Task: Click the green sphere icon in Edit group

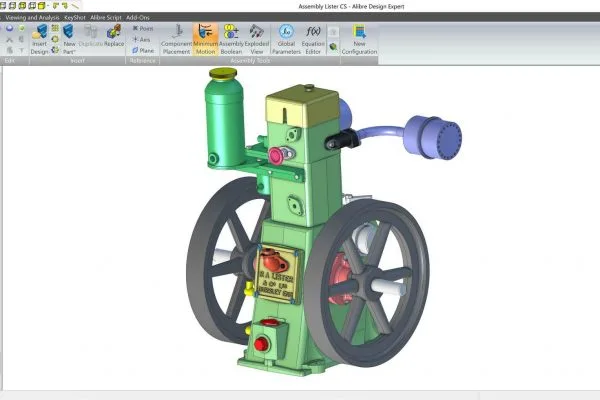Action: point(21,28)
